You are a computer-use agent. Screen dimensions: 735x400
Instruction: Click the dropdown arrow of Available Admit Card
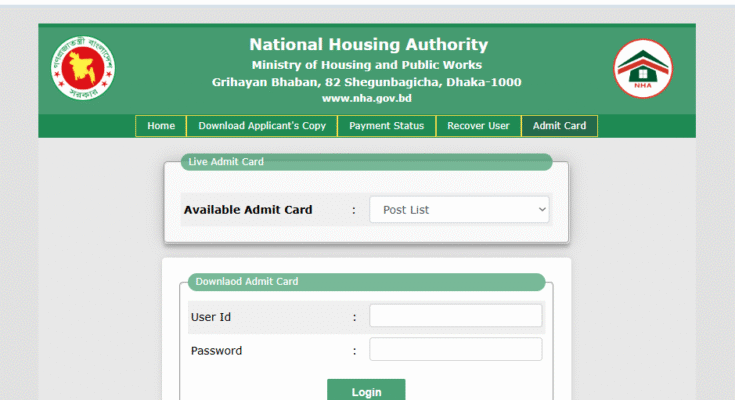click(542, 210)
